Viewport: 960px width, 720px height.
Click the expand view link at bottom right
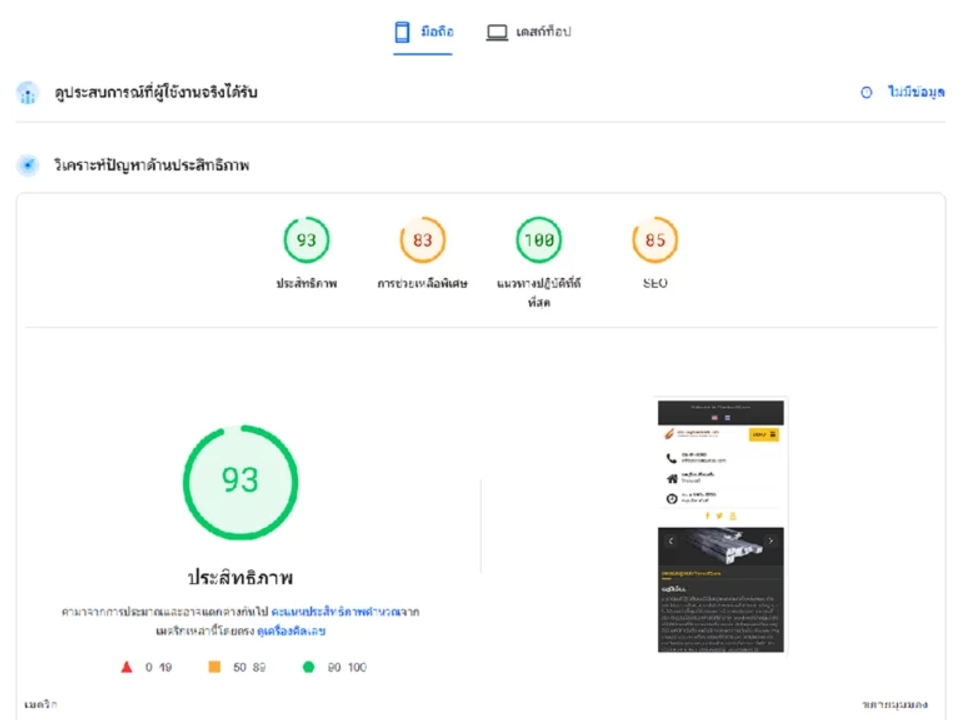(895, 705)
